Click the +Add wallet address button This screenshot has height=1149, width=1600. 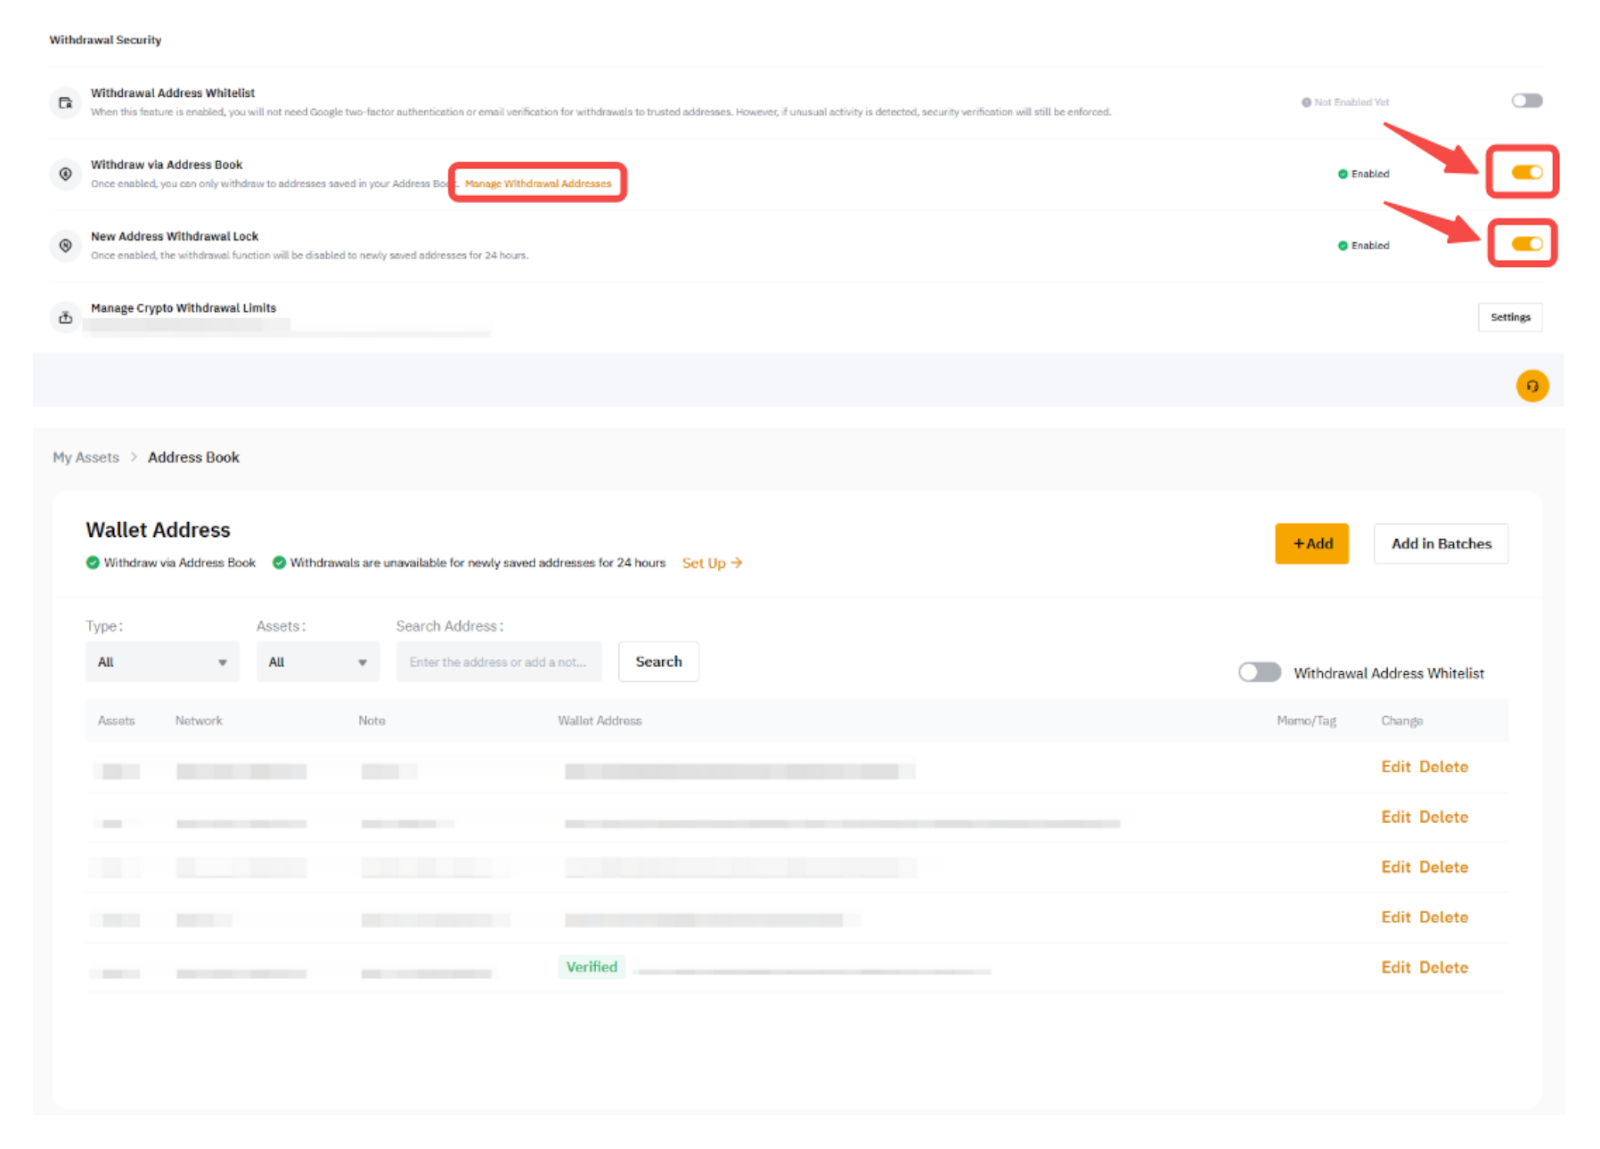click(1312, 544)
